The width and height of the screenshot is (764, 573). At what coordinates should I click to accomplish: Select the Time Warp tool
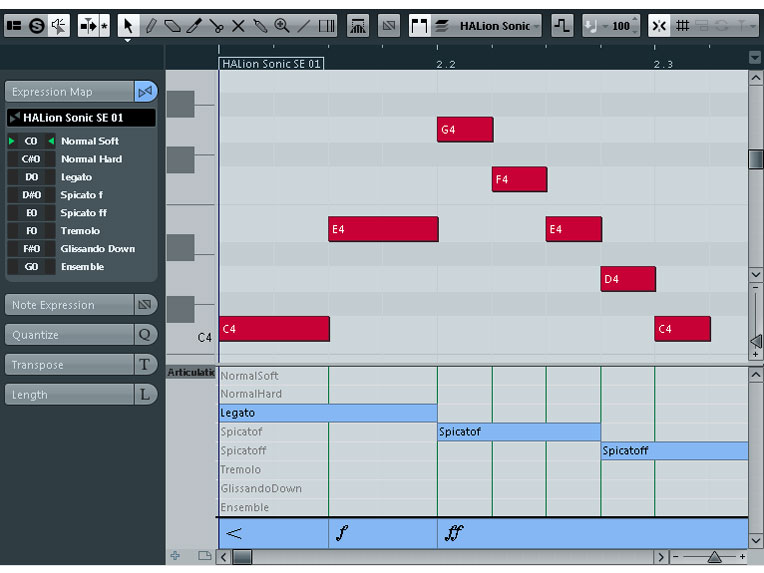(x=326, y=25)
